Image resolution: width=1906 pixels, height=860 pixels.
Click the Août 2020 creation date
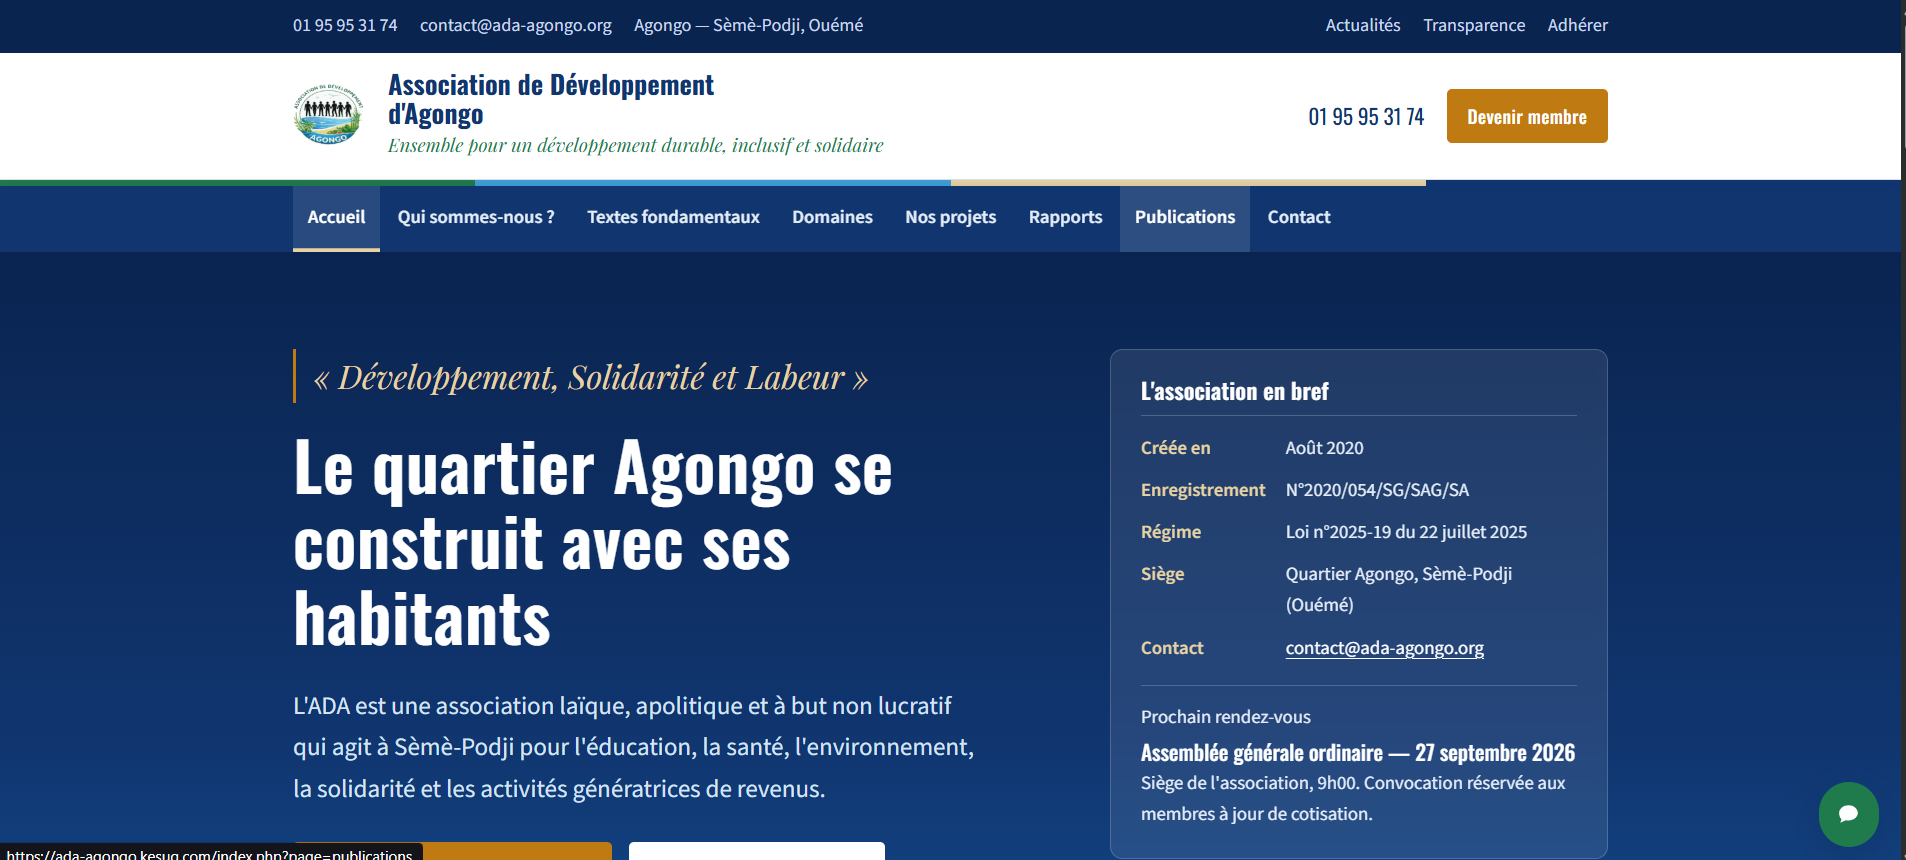(x=1325, y=448)
